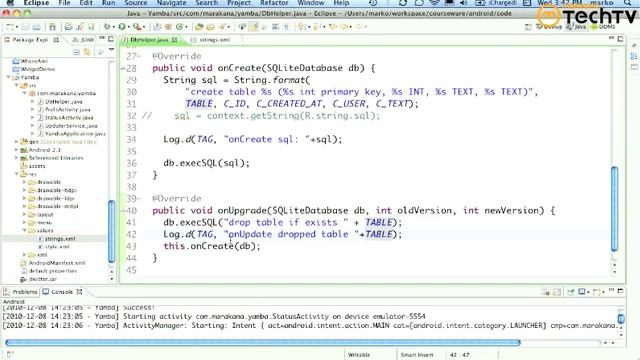
Task: Open the Source menu
Action: pos(136,3)
